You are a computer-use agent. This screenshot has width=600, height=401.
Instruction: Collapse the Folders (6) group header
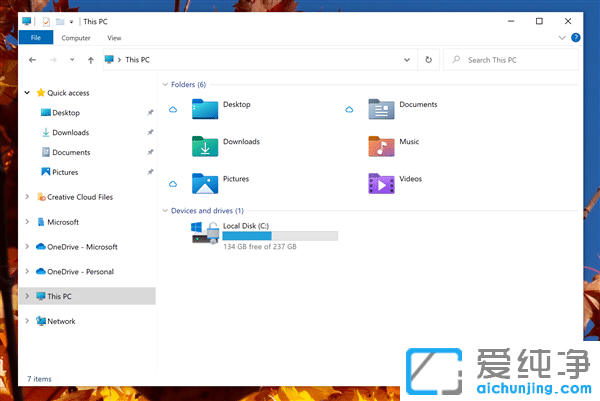pyautogui.click(x=164, y=85)
